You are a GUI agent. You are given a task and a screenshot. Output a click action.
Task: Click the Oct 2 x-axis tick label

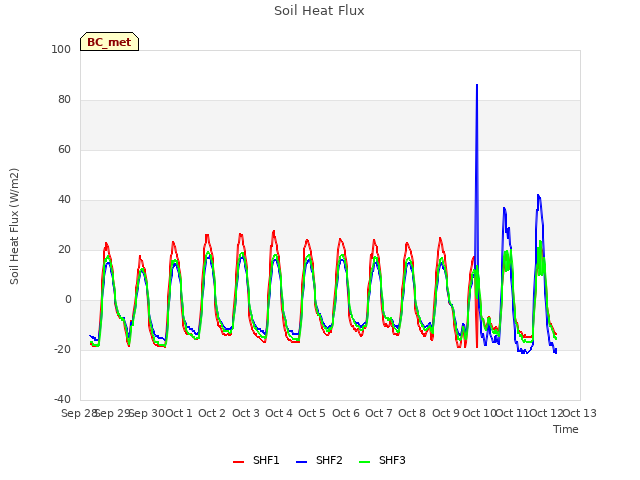pyautogui.click(x=212, y=413)
